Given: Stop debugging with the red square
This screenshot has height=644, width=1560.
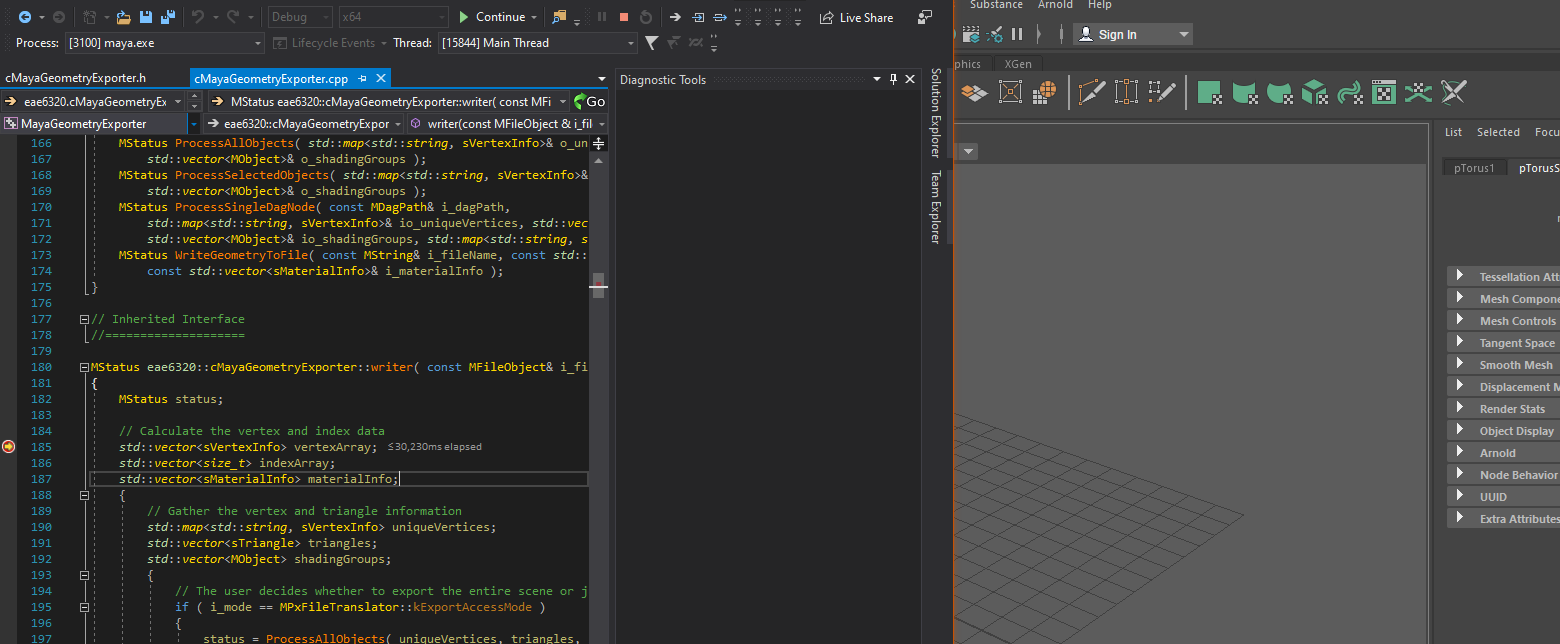Looking at the screenshot, I should pyautogui.click(x=624, y=17).
